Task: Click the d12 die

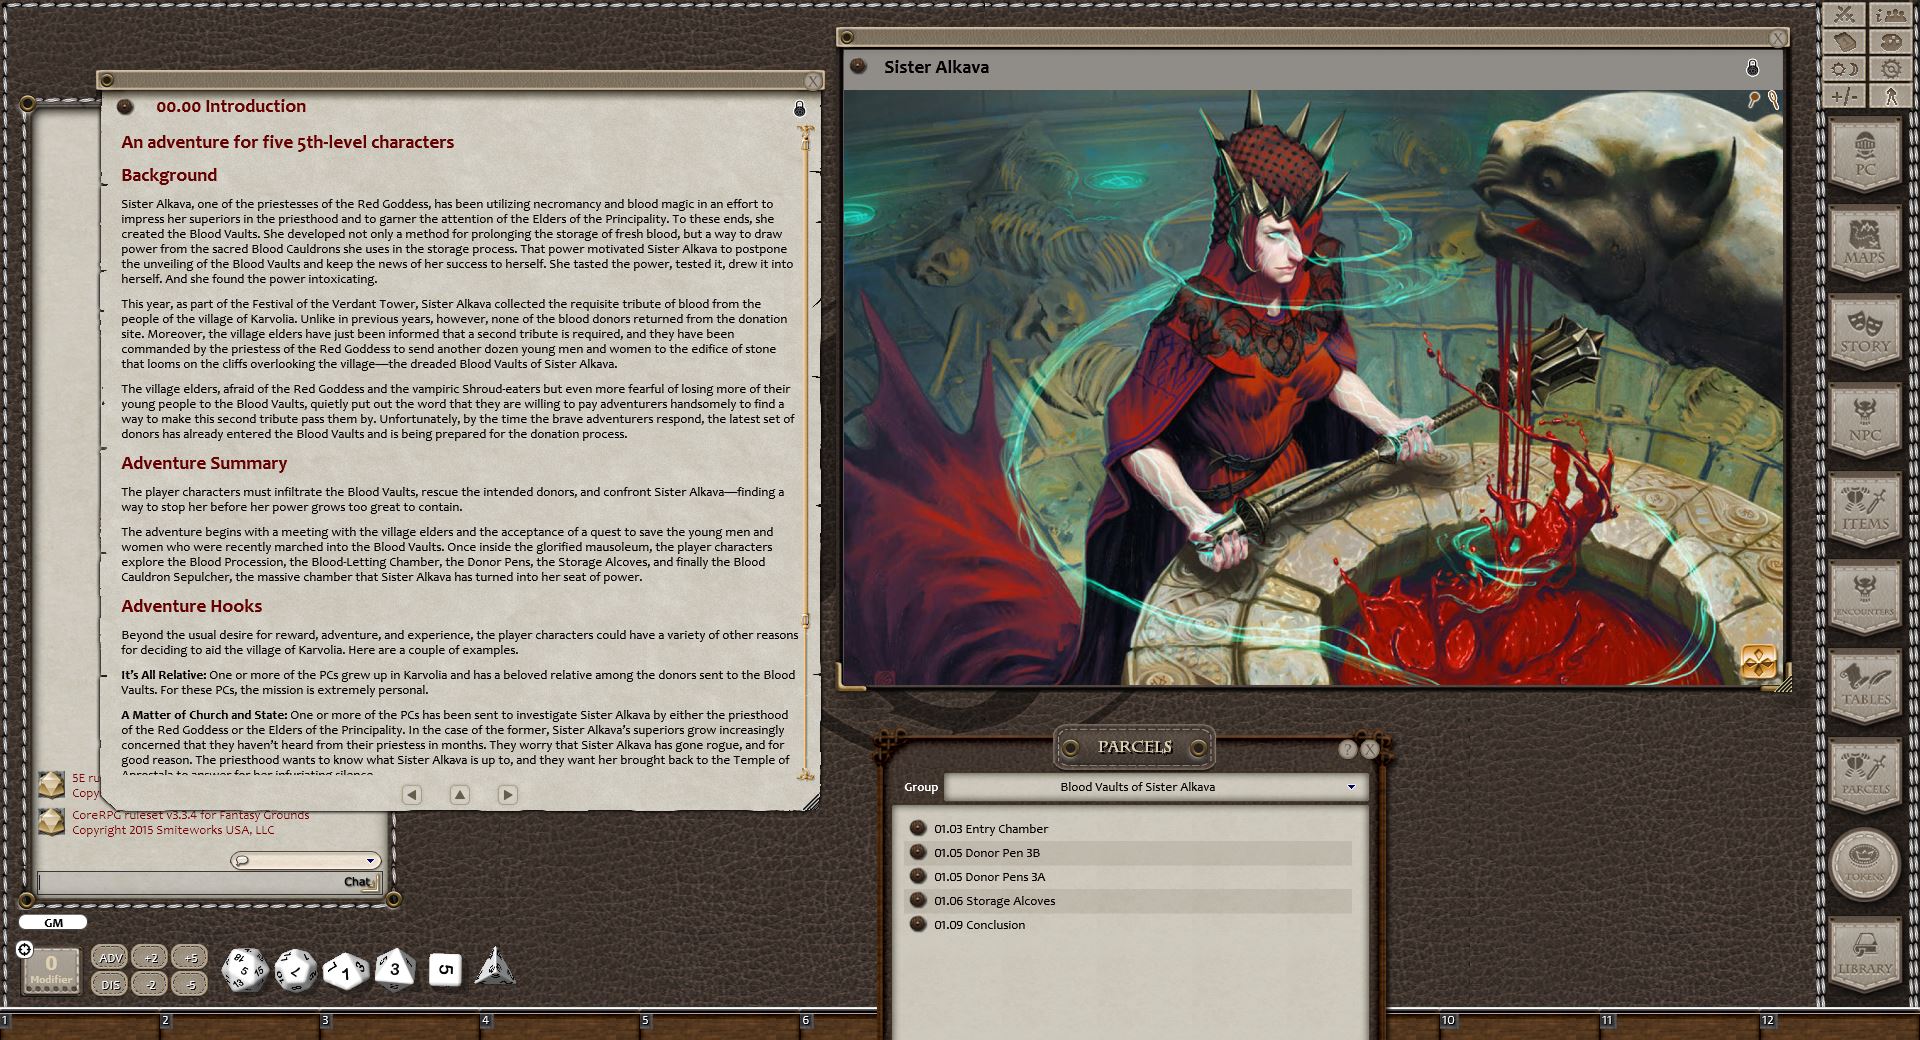Action: click(295, 970)
